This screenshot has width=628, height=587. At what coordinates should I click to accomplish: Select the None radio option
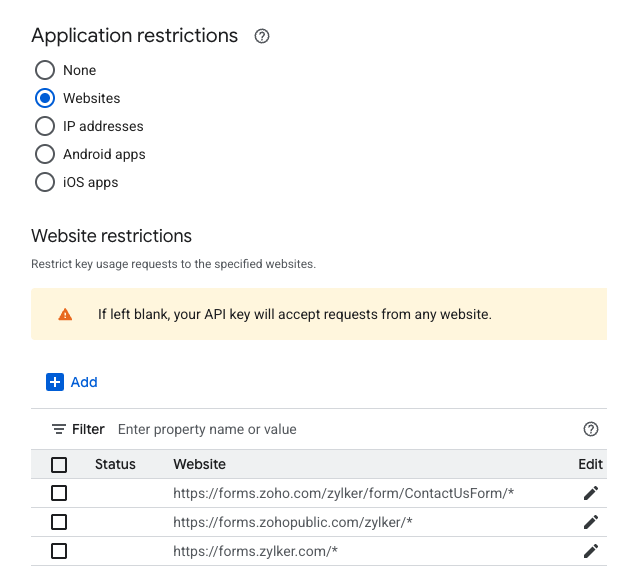44,70
